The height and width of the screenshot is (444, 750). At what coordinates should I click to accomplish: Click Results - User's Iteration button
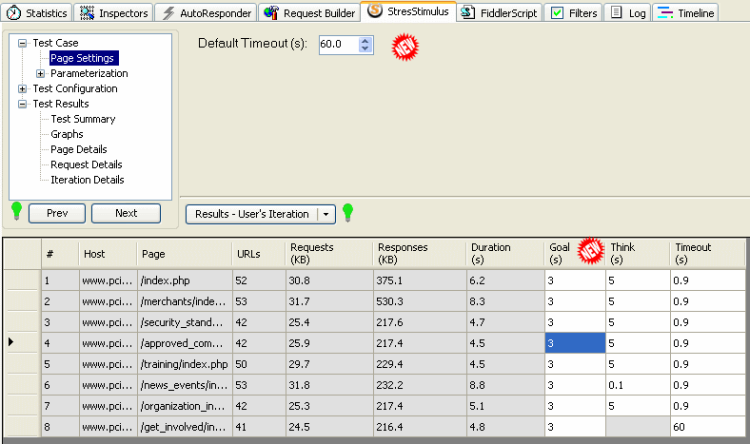(x=252, y=214)
